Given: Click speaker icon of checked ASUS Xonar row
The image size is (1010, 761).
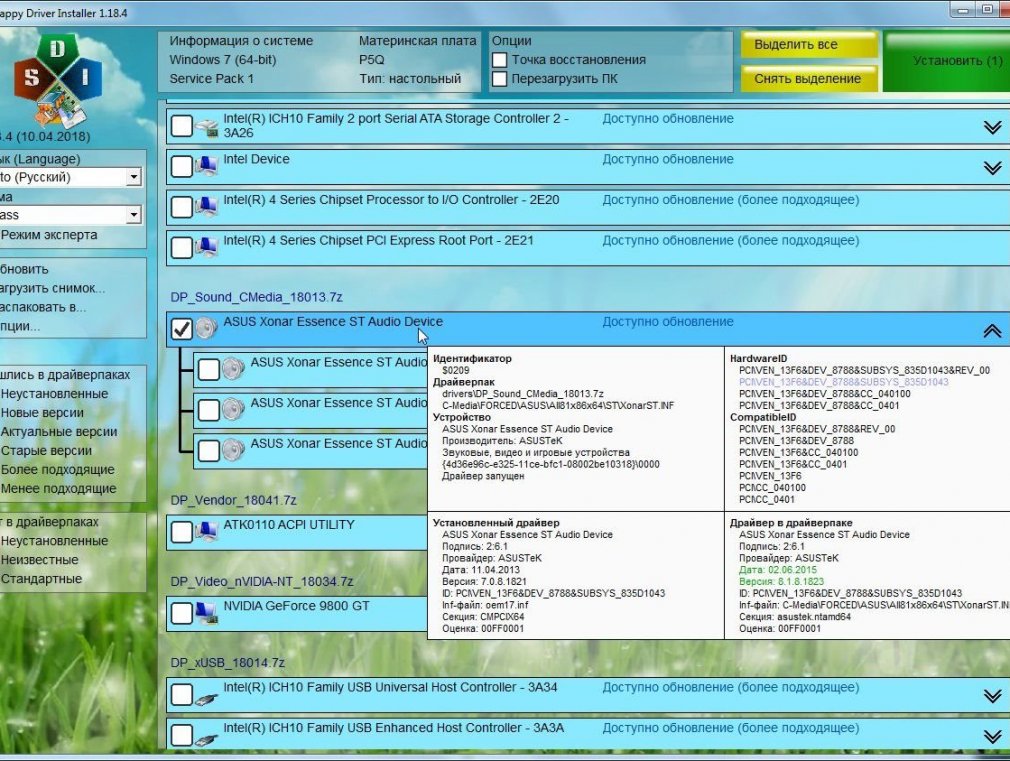Looking at the screenshot, I should tap(207, 329).
